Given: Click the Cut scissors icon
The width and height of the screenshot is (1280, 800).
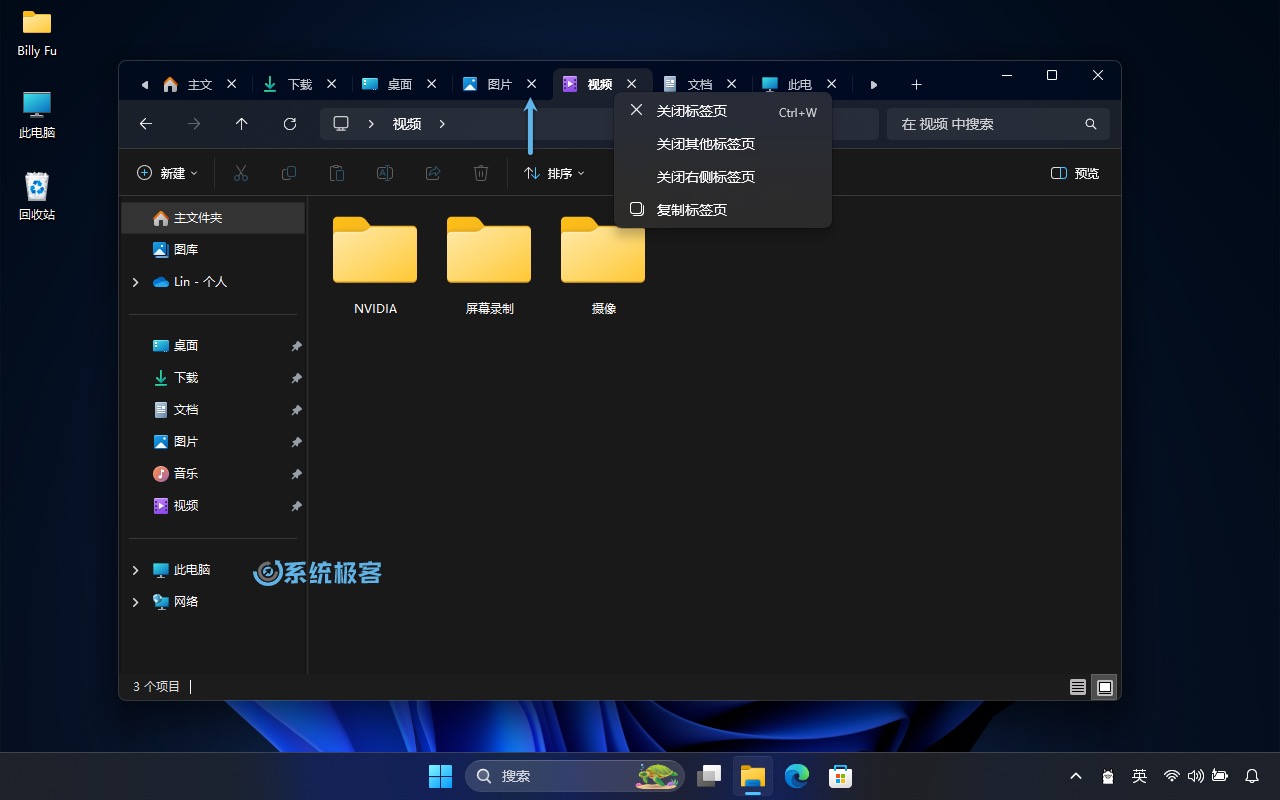Looking at the screenshot, I should click(x=241, y=173).
